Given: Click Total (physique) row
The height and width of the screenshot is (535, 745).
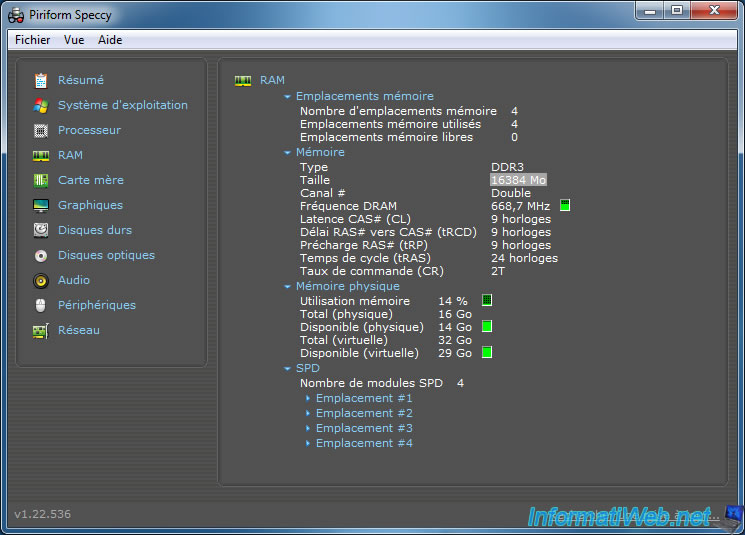Looking at the screenshot, I should (x=386, y=314).
